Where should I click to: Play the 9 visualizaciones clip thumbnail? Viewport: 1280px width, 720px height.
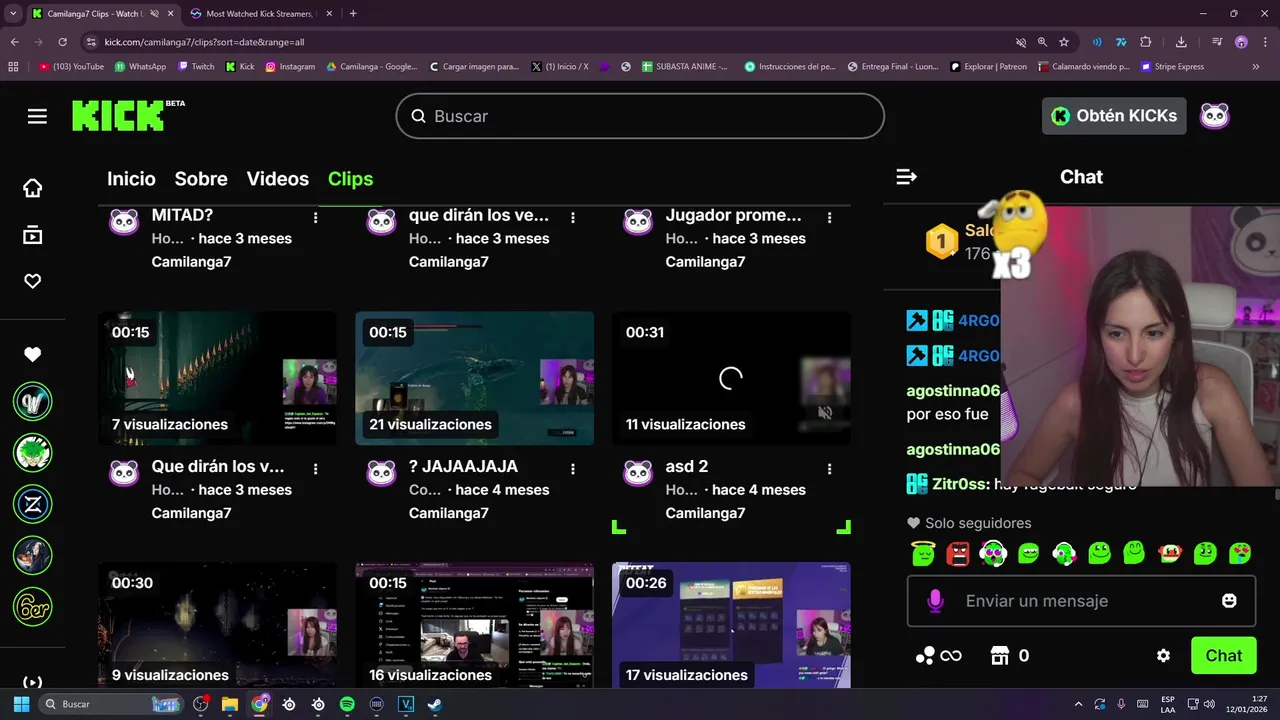(x=217, y=625)
